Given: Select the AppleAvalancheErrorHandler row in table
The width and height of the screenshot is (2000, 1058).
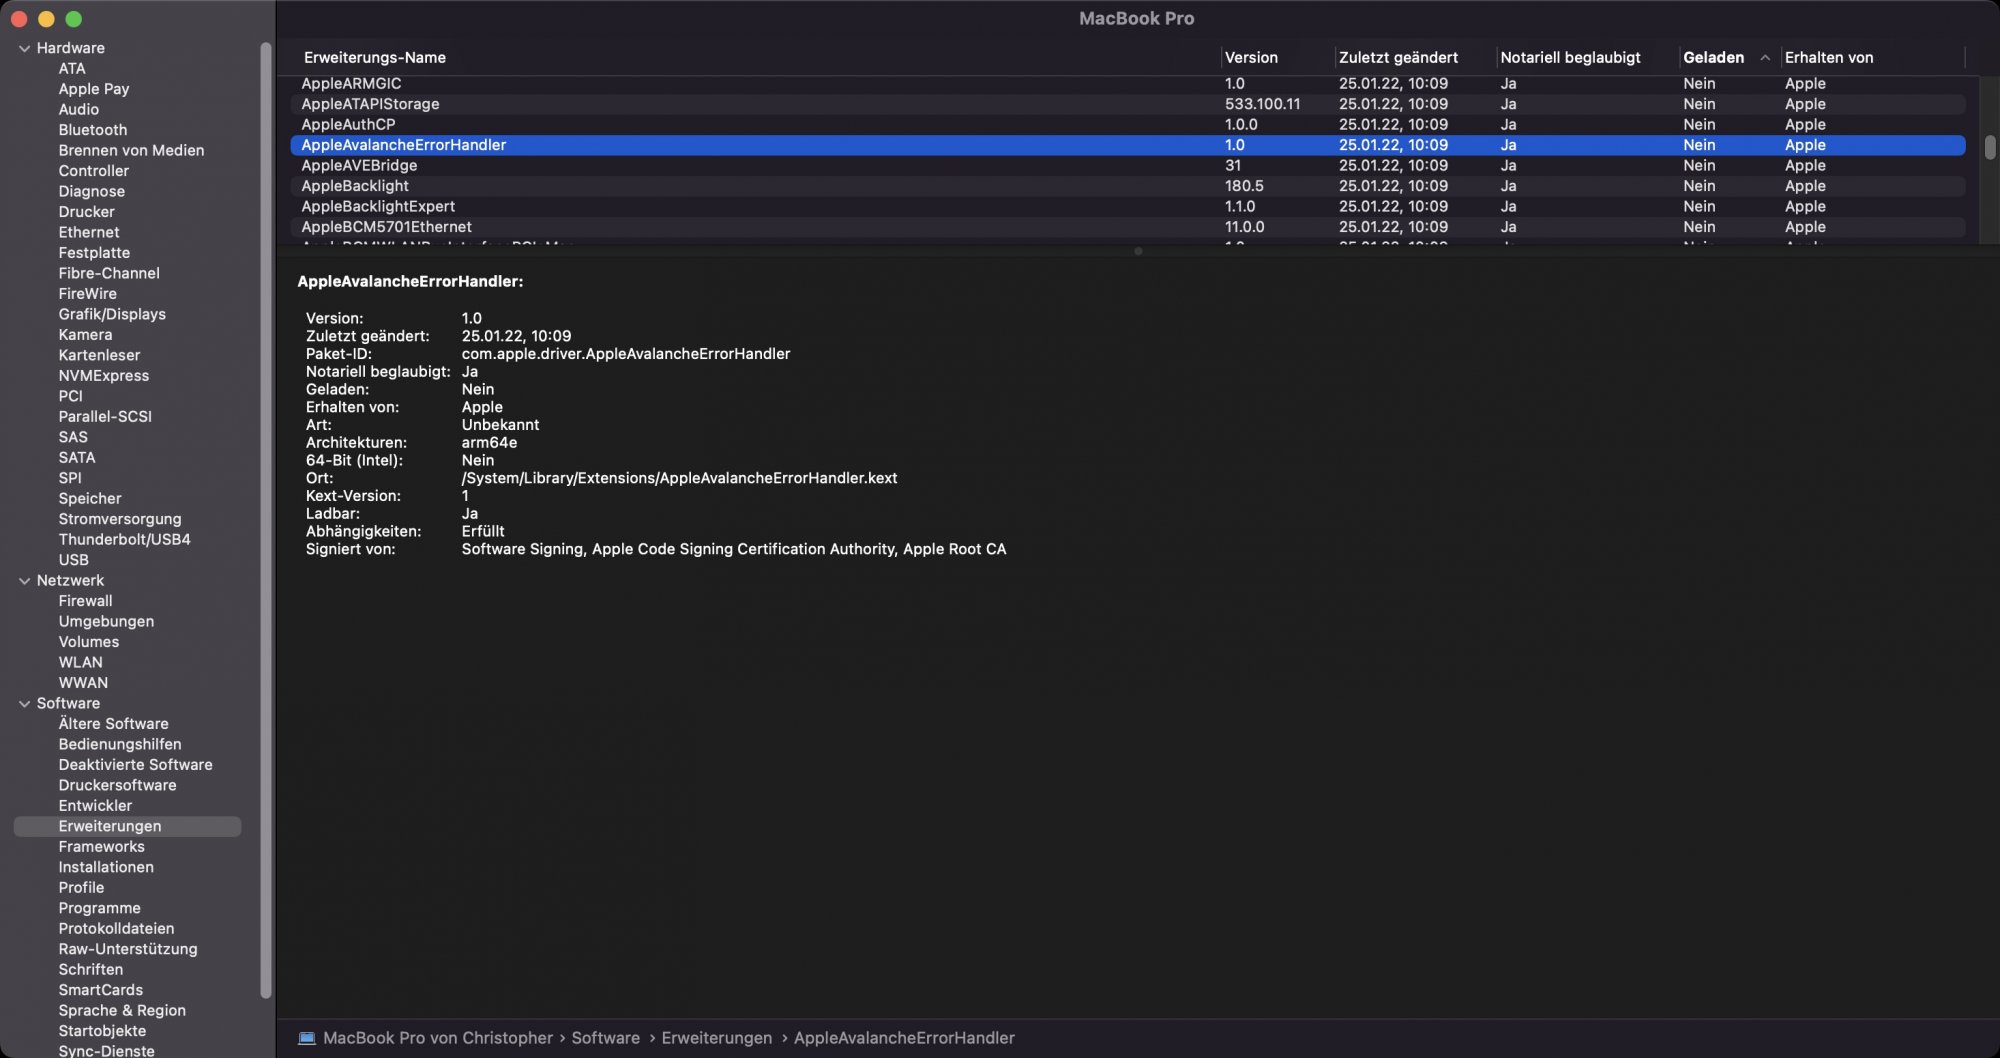Looking at the screenshot, I should point(1127,145).
